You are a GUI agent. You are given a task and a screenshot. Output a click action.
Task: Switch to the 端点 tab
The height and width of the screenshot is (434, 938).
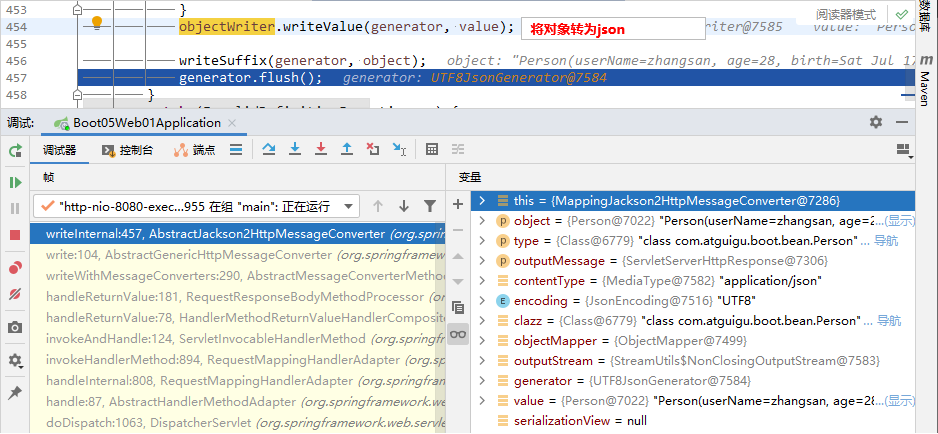tap(194, 150)
